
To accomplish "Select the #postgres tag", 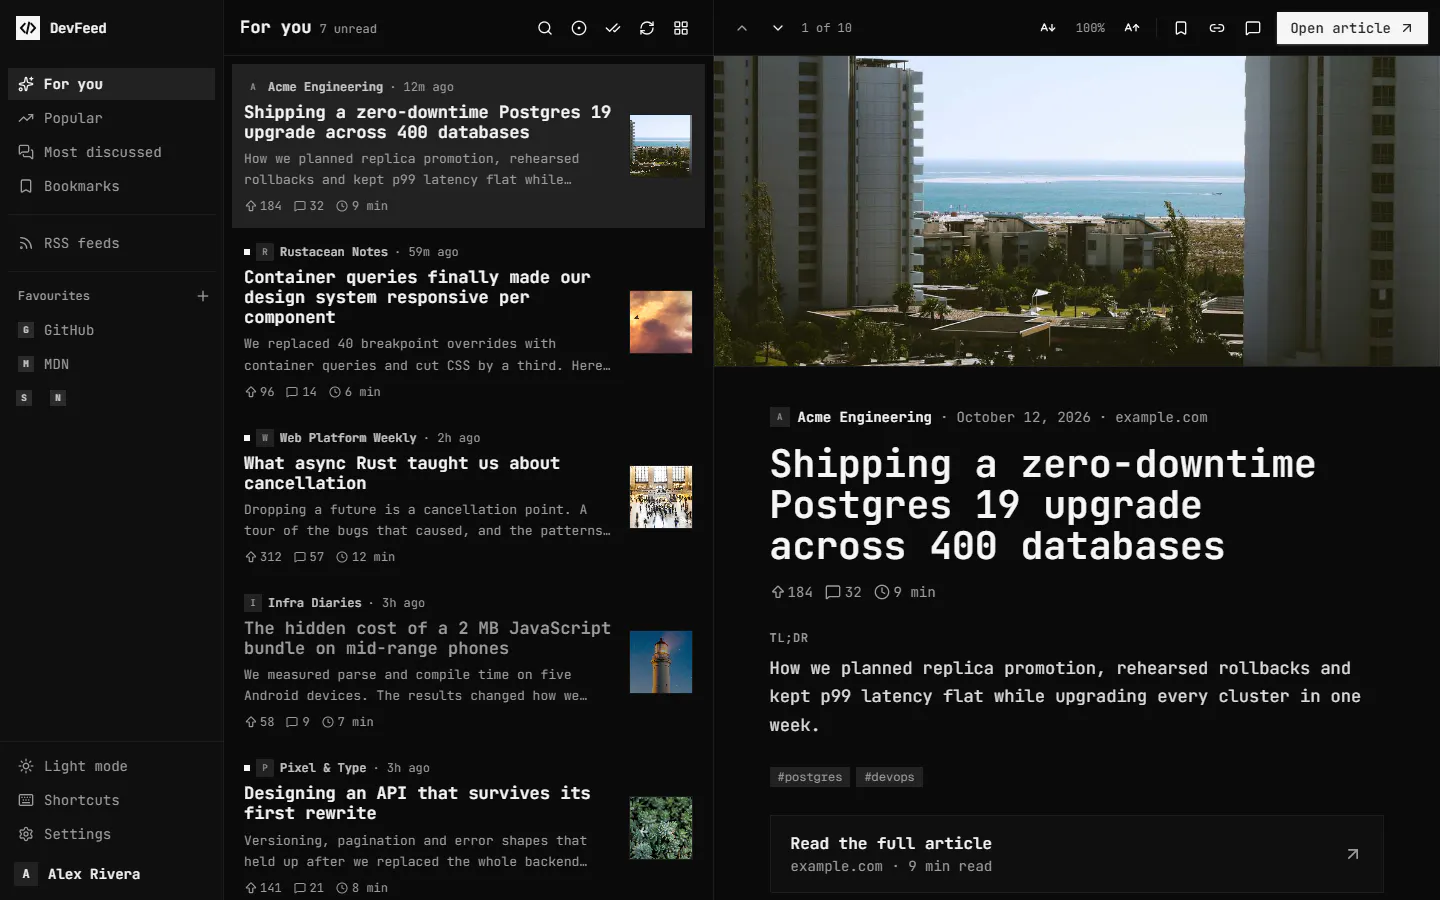I will [810, 777].
